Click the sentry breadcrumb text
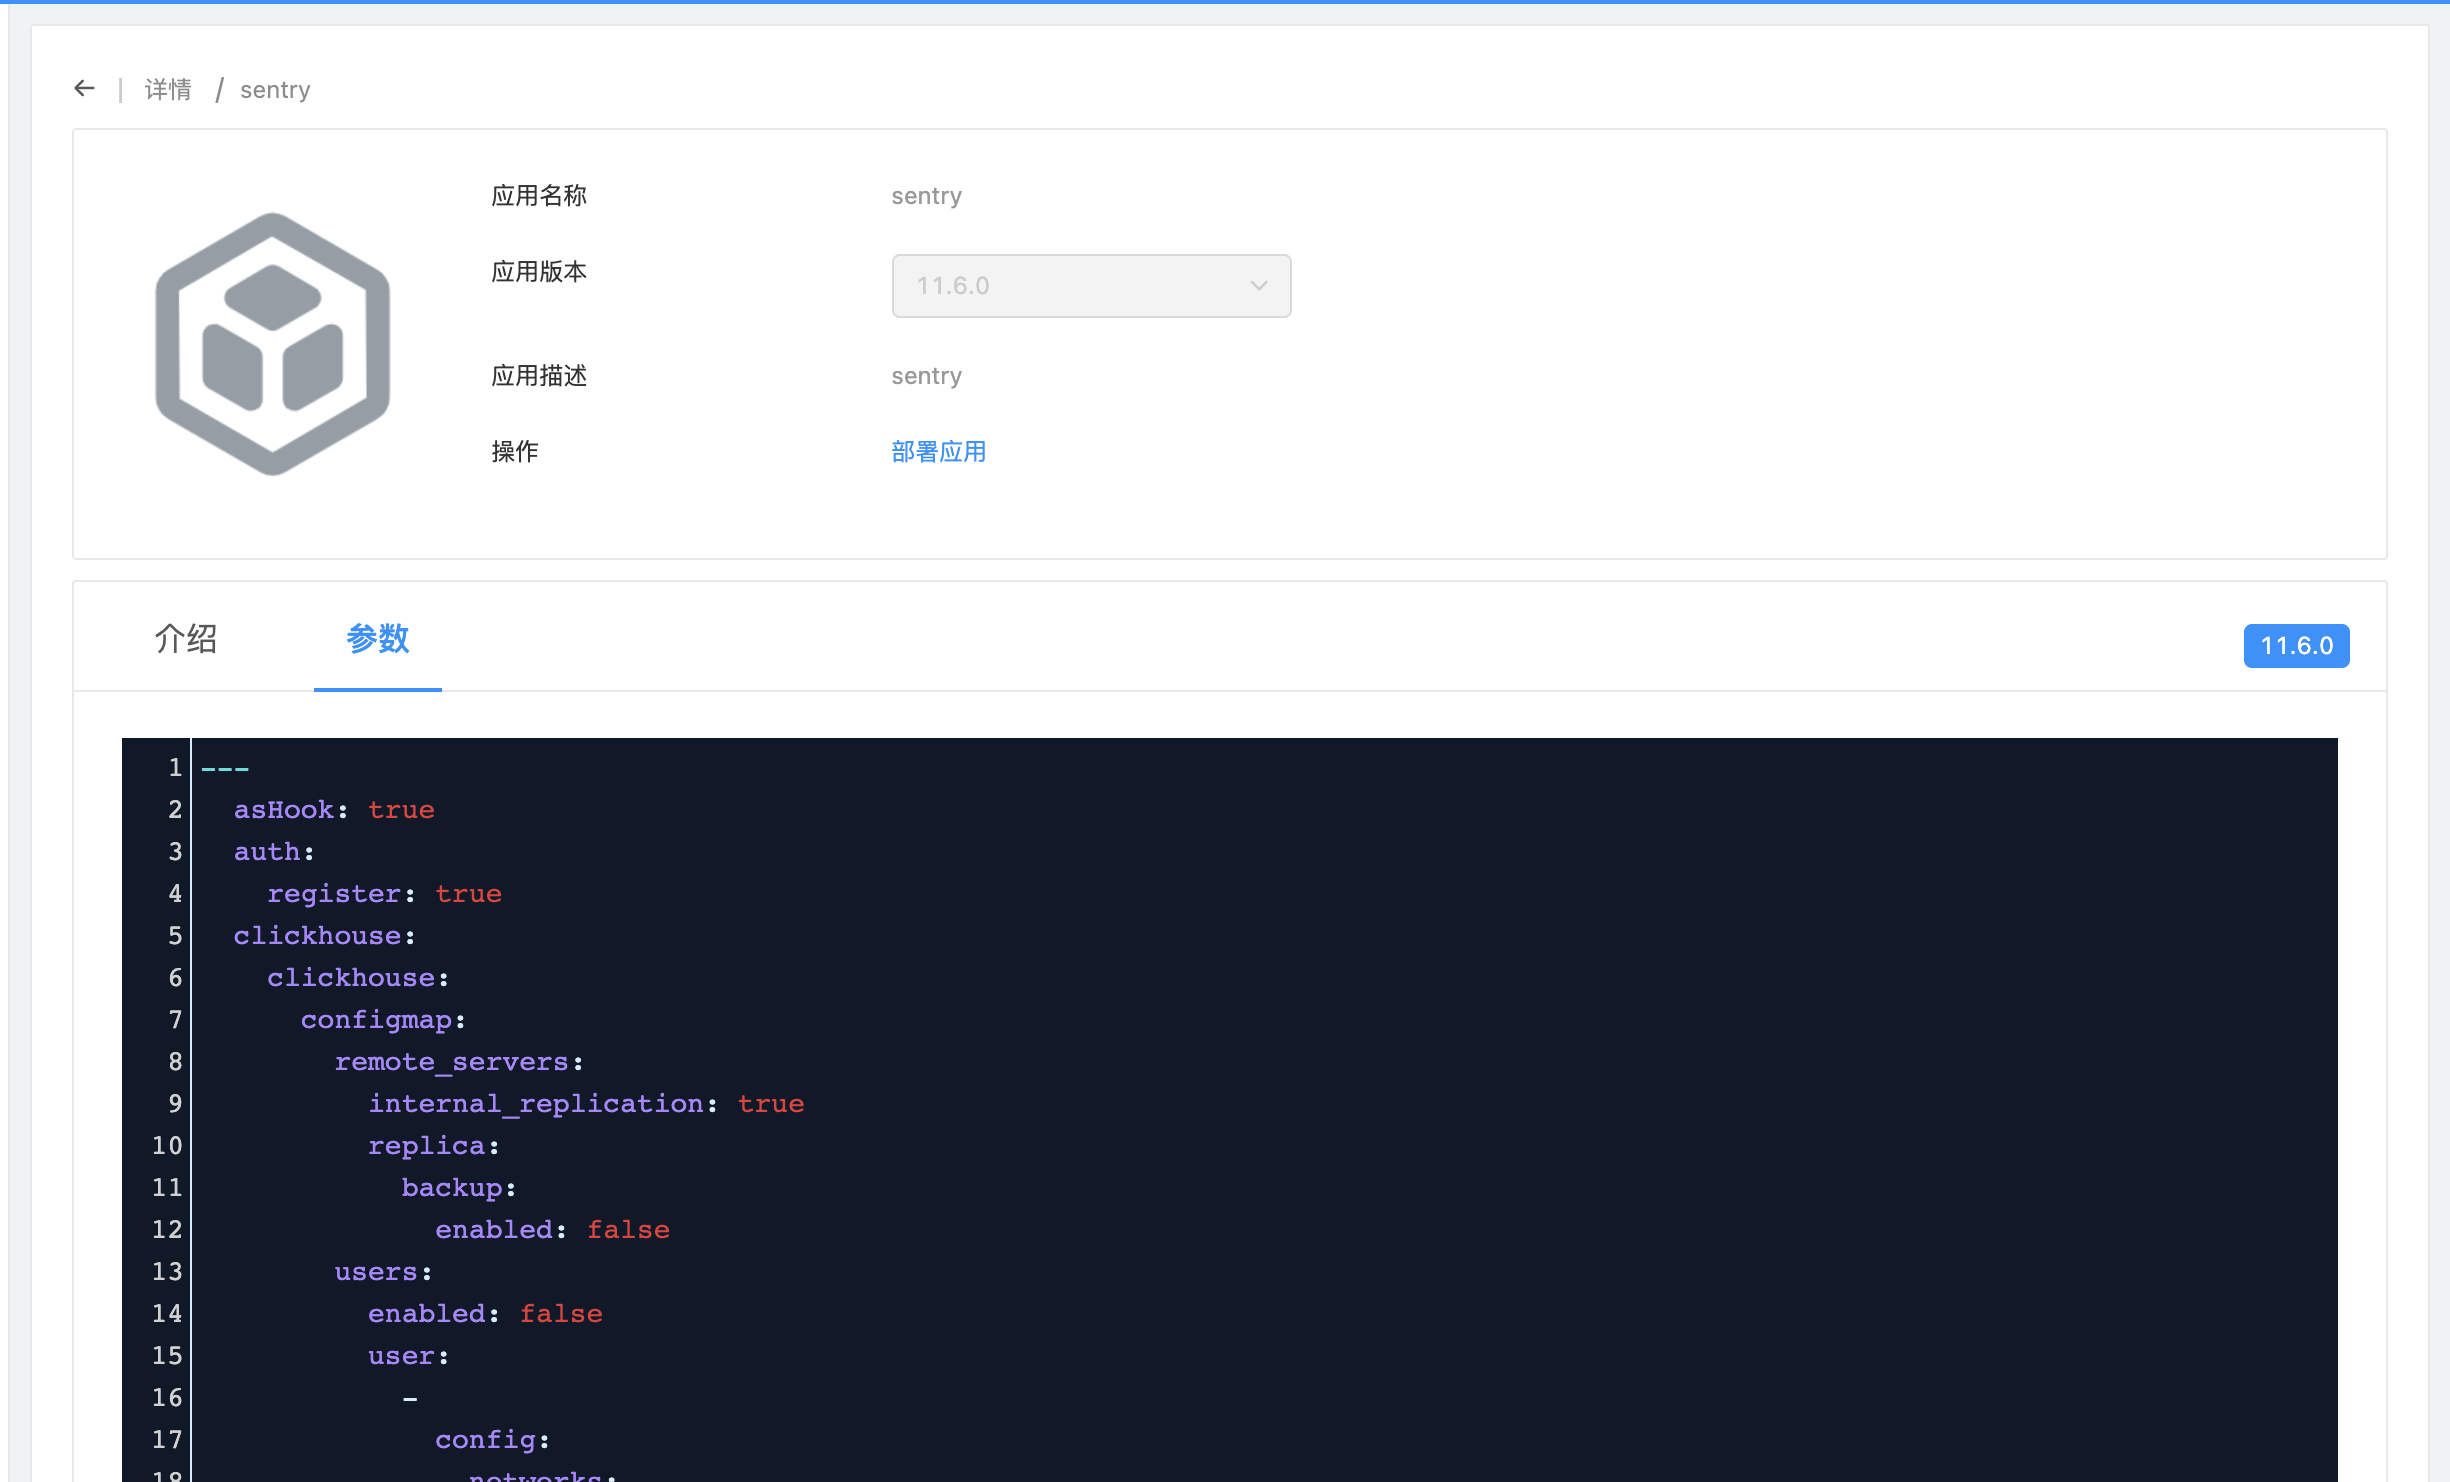Screen dimensions: 2450x1482 (275, 90)
